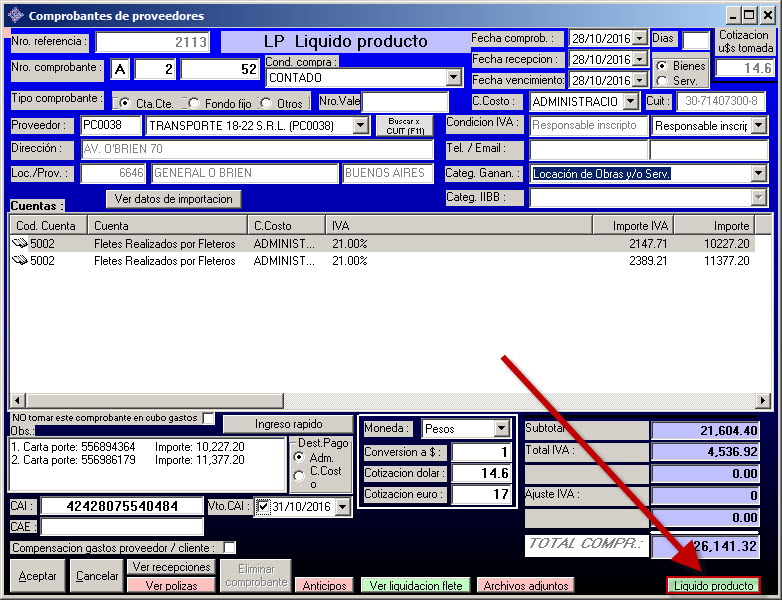Click Buscar x CUIT (F11) button
The height and width of the screenshot is (600, 782).
click(404, 125)
